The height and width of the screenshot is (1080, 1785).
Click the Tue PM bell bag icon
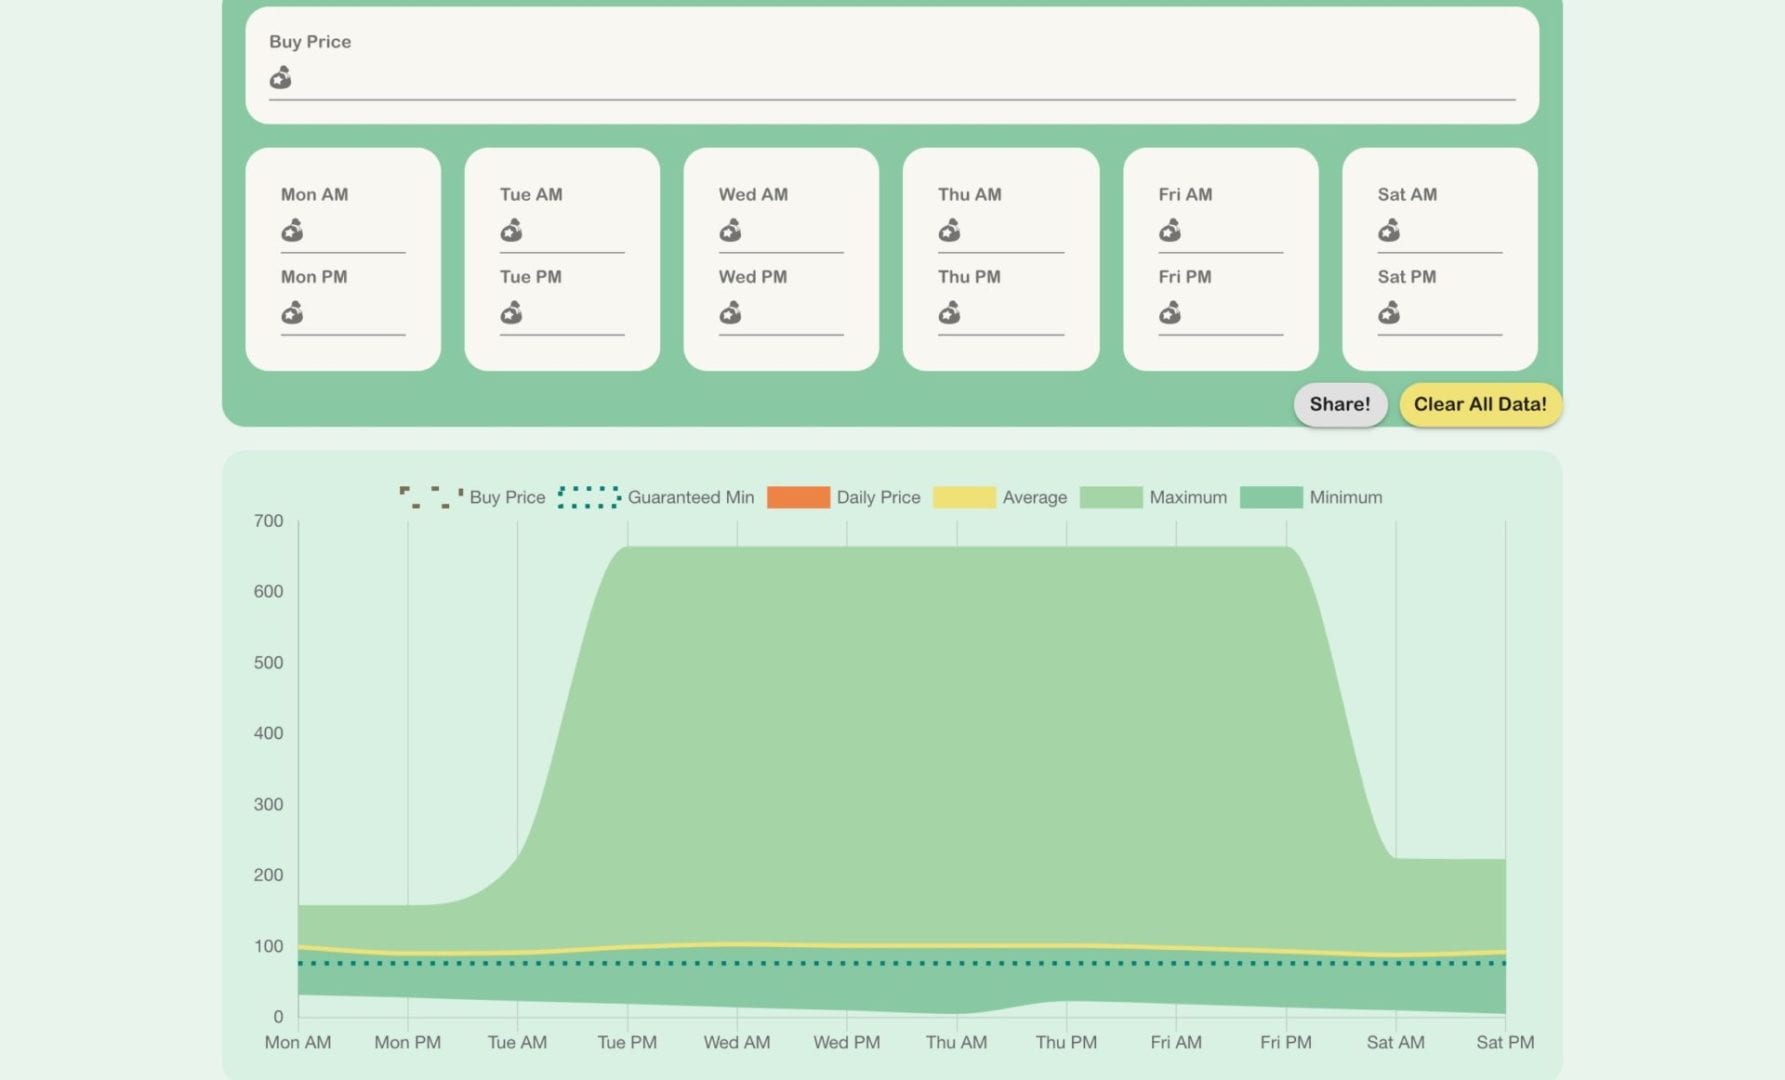tap(511, 314)
